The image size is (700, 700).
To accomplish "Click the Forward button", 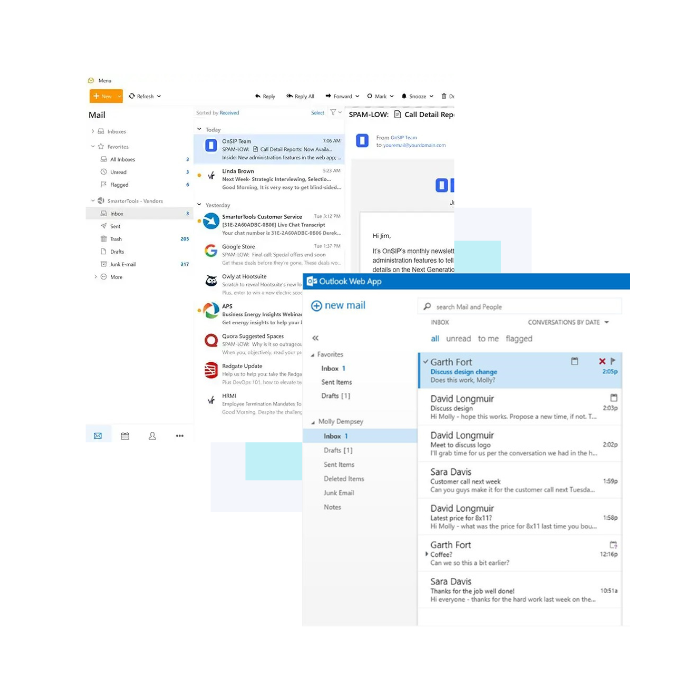I will point(339,96).
